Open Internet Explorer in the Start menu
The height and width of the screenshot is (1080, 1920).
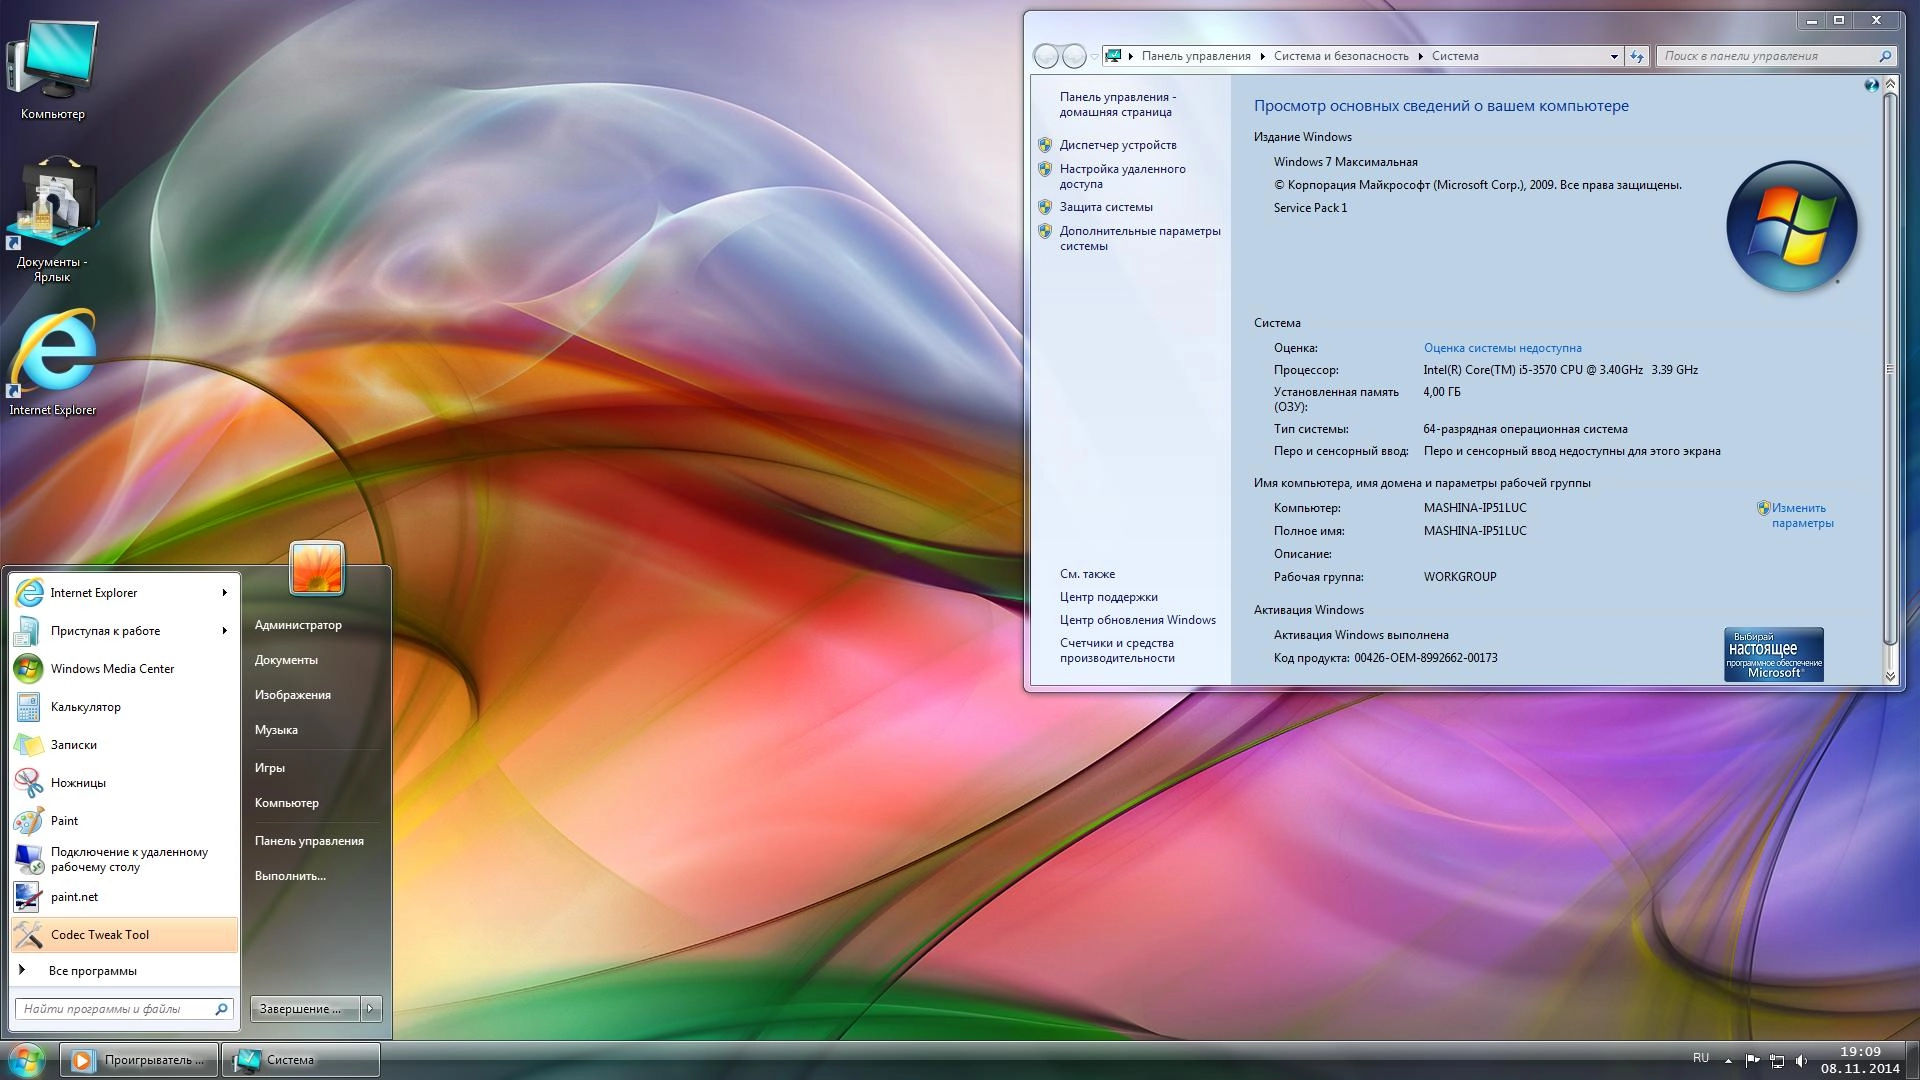pyautogui.click(x=124, y=592)
